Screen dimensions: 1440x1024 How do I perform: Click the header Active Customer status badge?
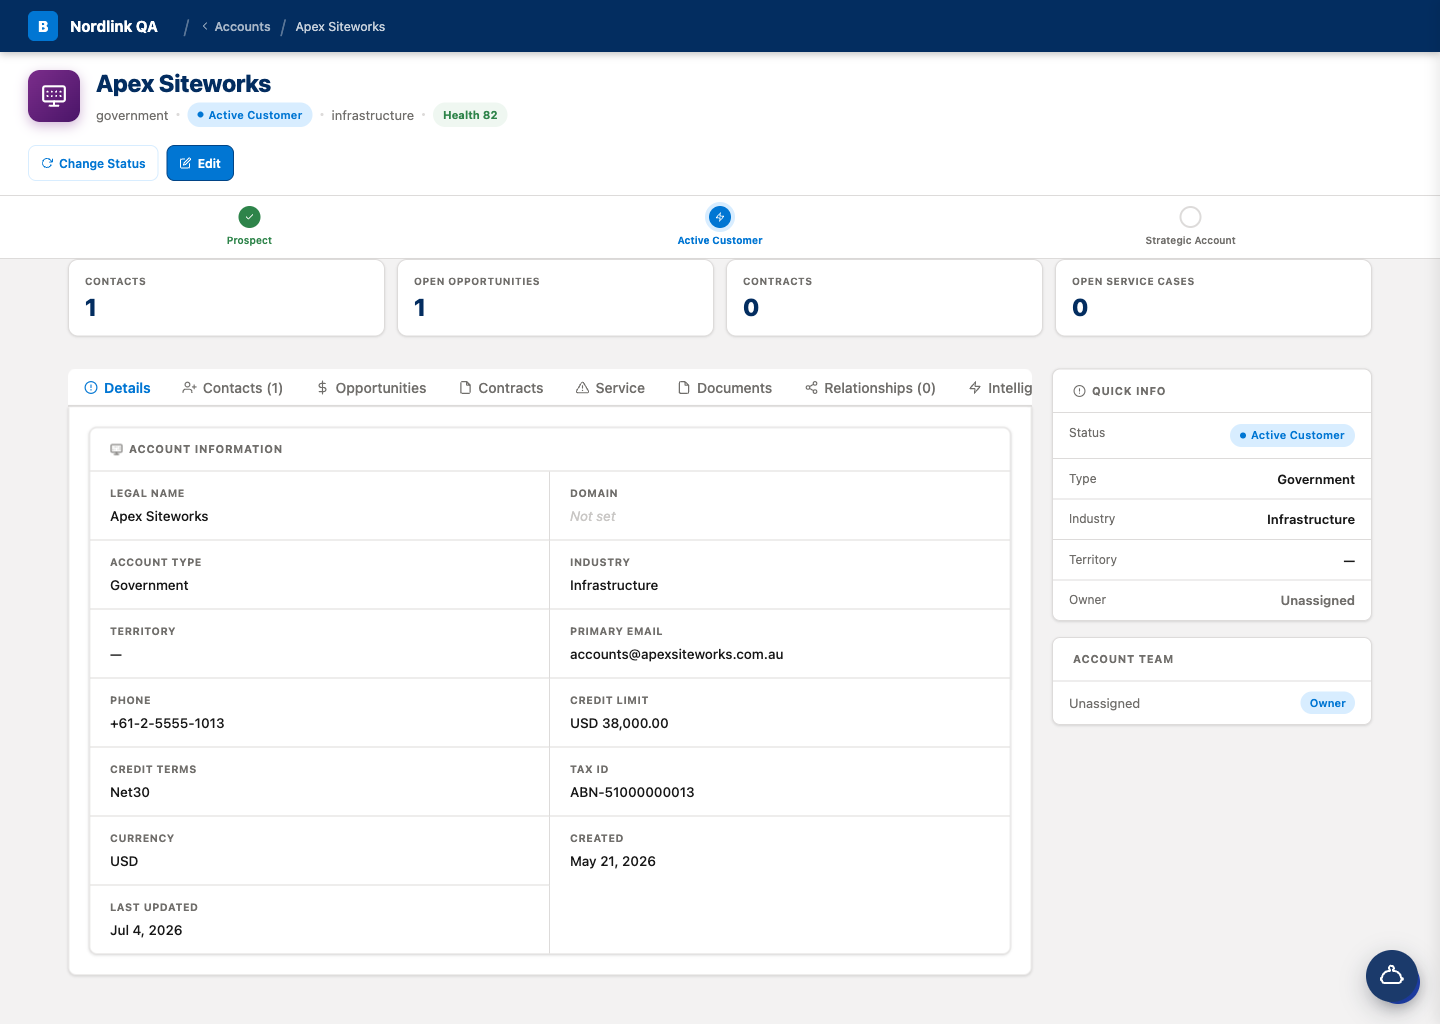tap(250, 115)
